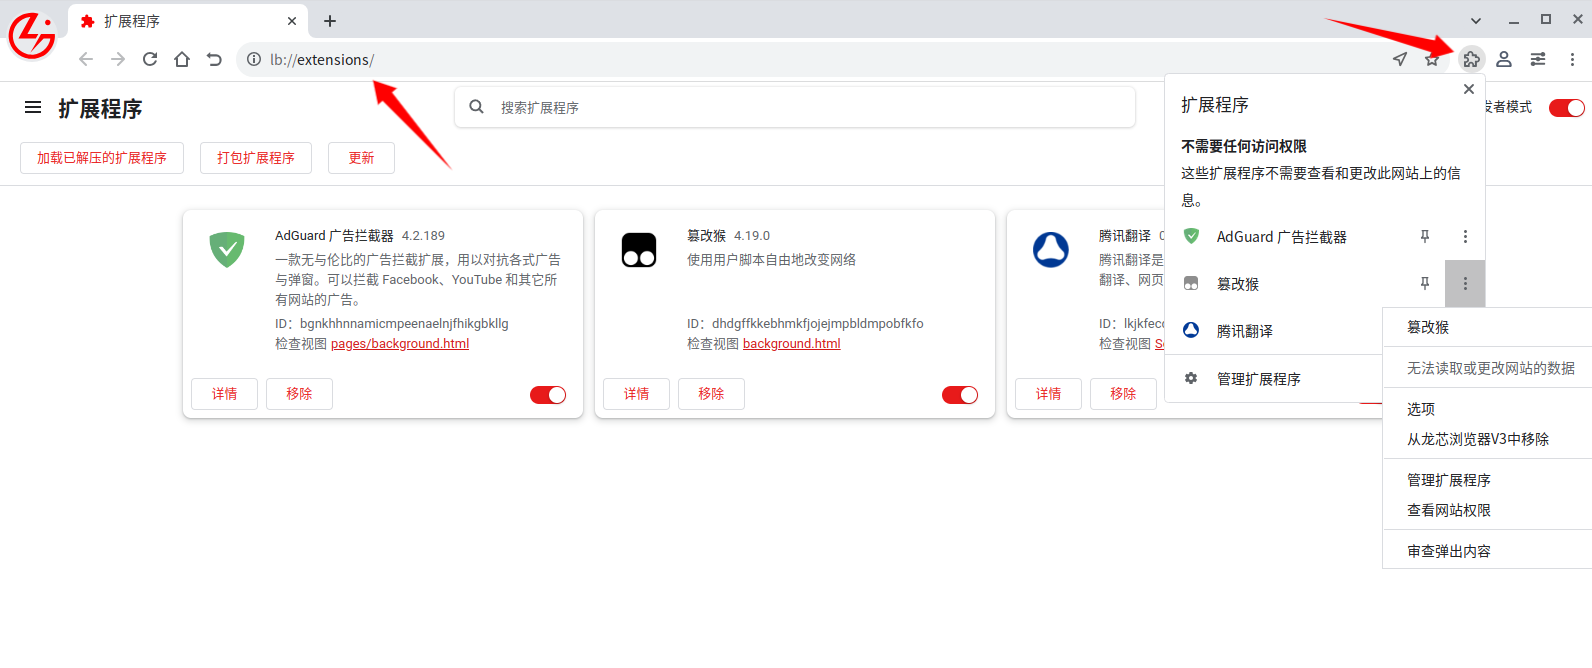Open the hamburger menu beside 扩展程序 title
The width and height of the screenshot is (1592, 668).
pyautogui.click(x=33, y=107)
